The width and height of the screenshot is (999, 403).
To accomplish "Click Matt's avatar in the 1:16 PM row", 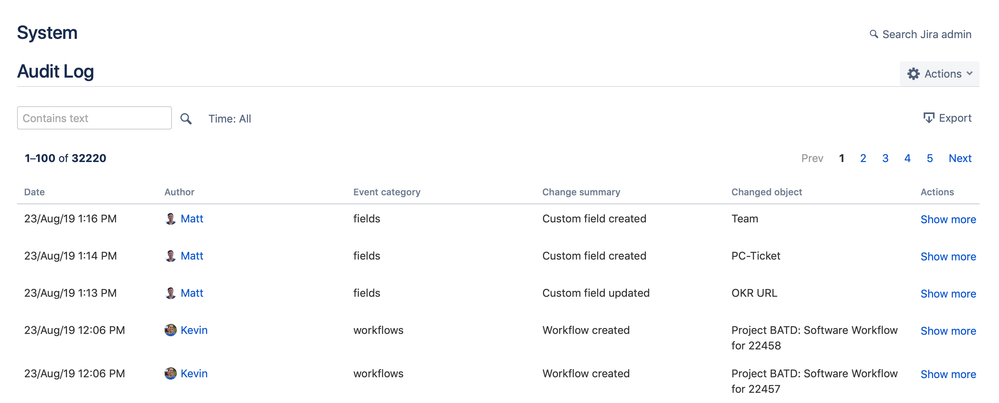I will [x=171, y=219].
